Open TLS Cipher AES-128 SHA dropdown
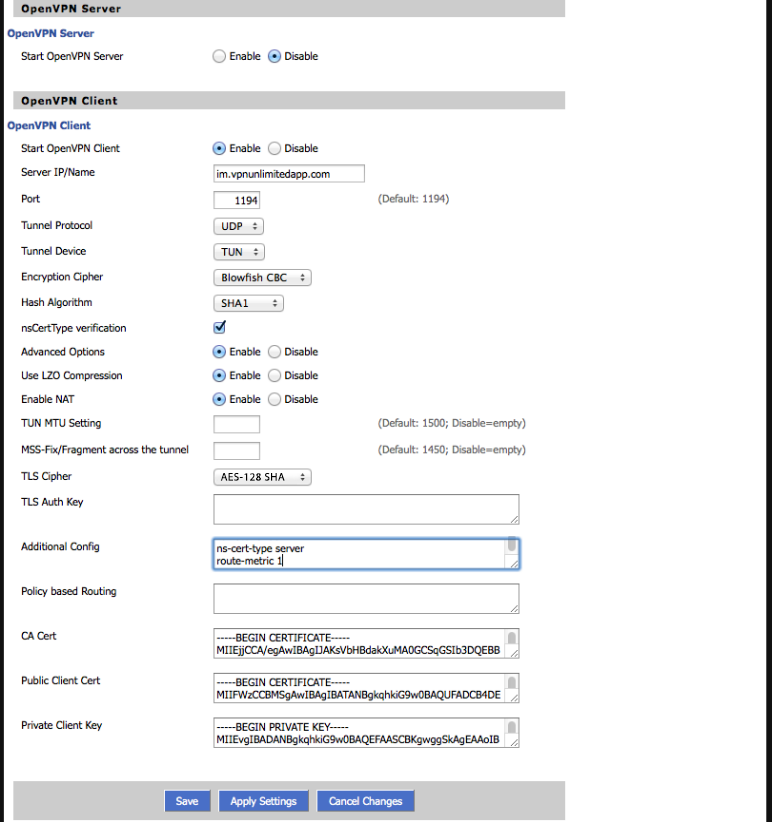This screenshot has height=822, width=772. [x=263, y=477]
